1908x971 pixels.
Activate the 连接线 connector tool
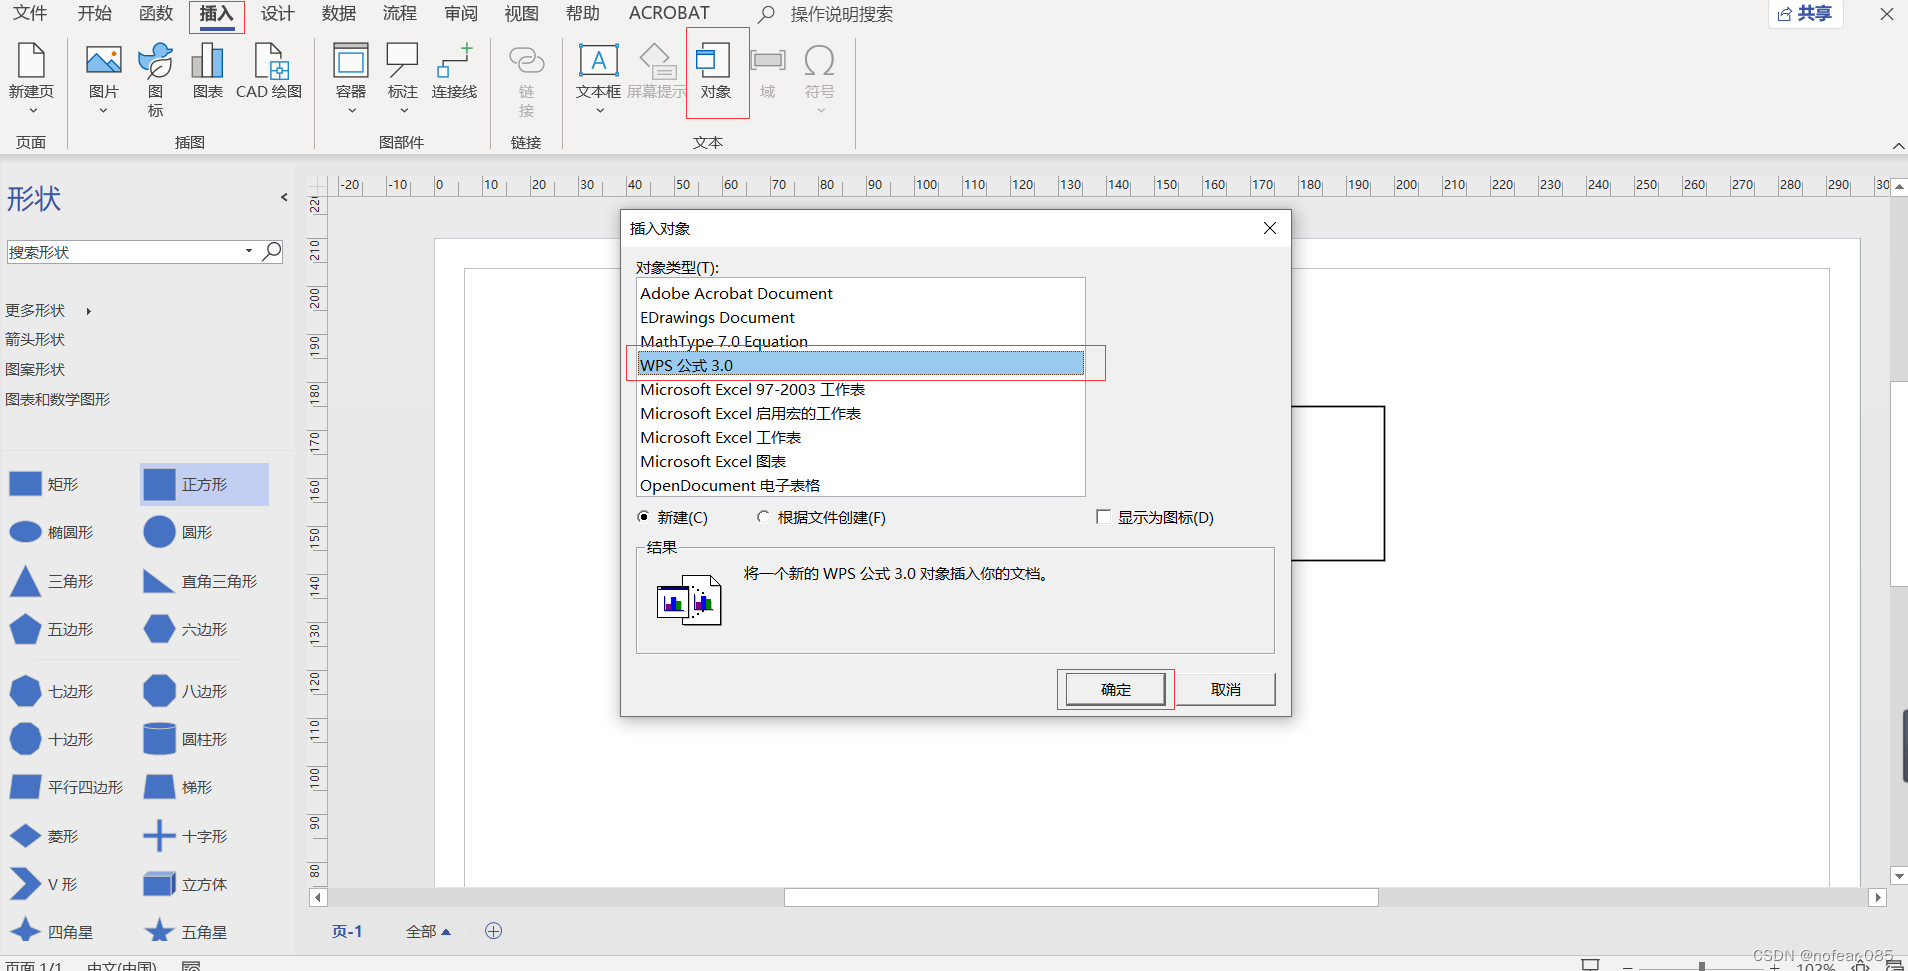(455, 60)
